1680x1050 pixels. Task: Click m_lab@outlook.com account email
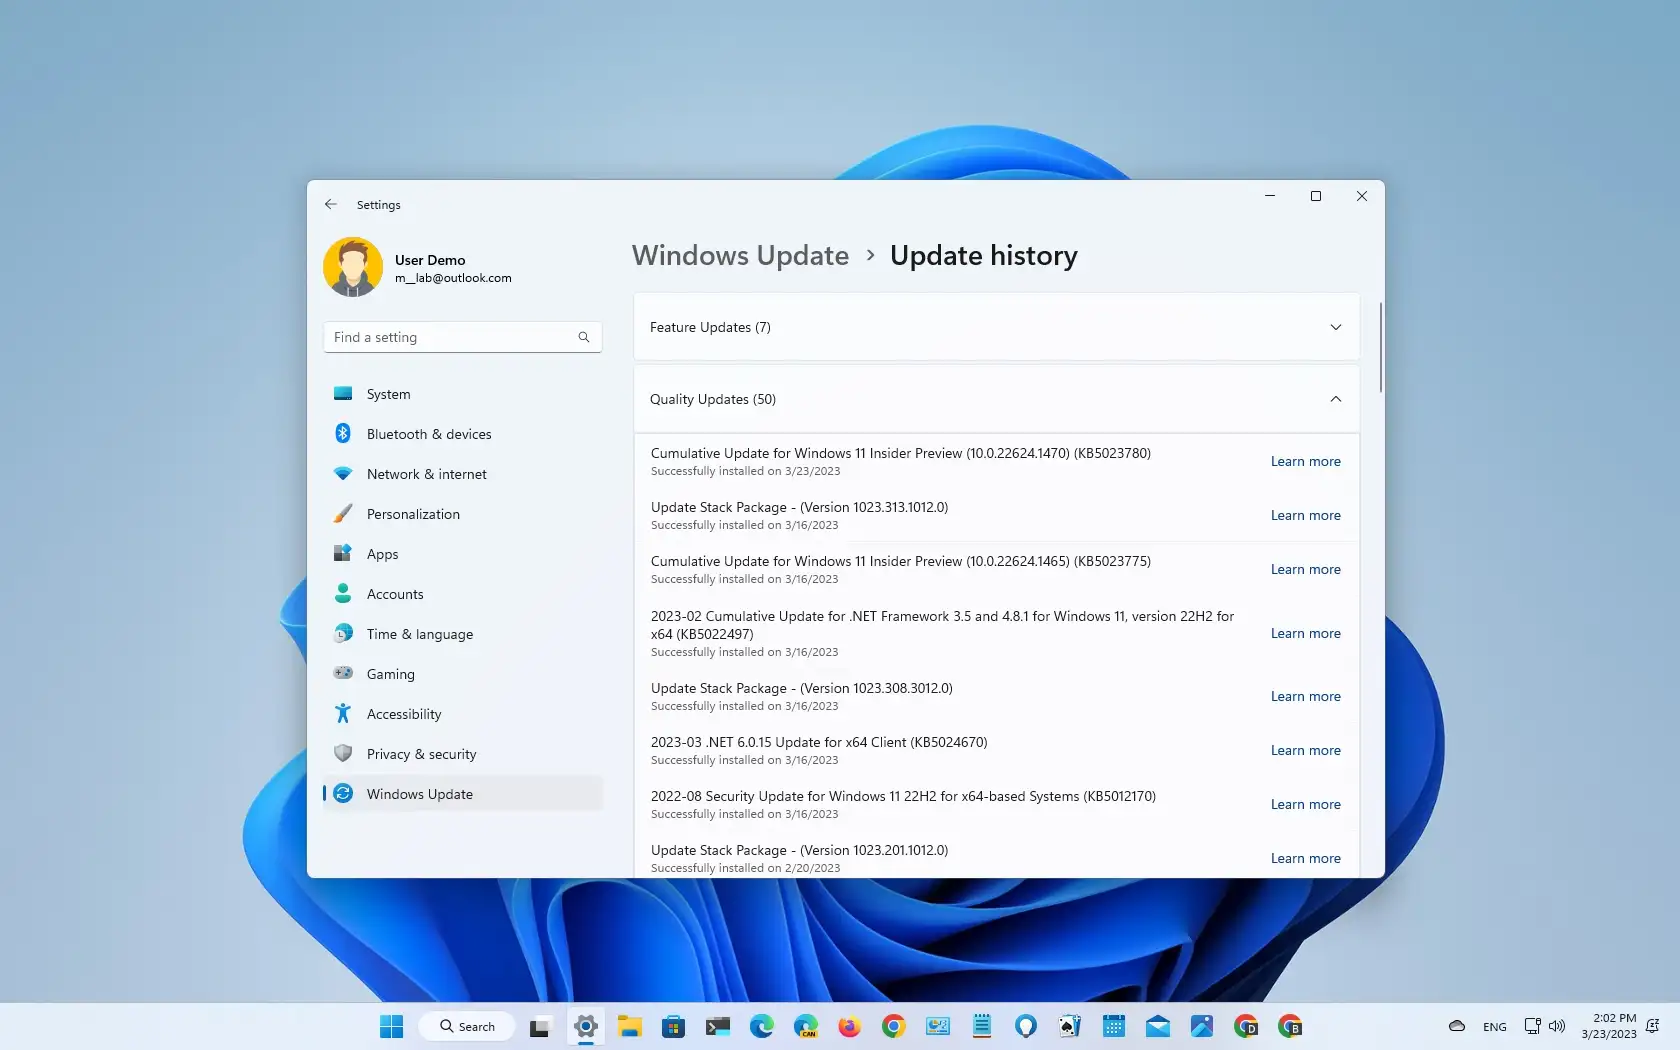(453, 278)
